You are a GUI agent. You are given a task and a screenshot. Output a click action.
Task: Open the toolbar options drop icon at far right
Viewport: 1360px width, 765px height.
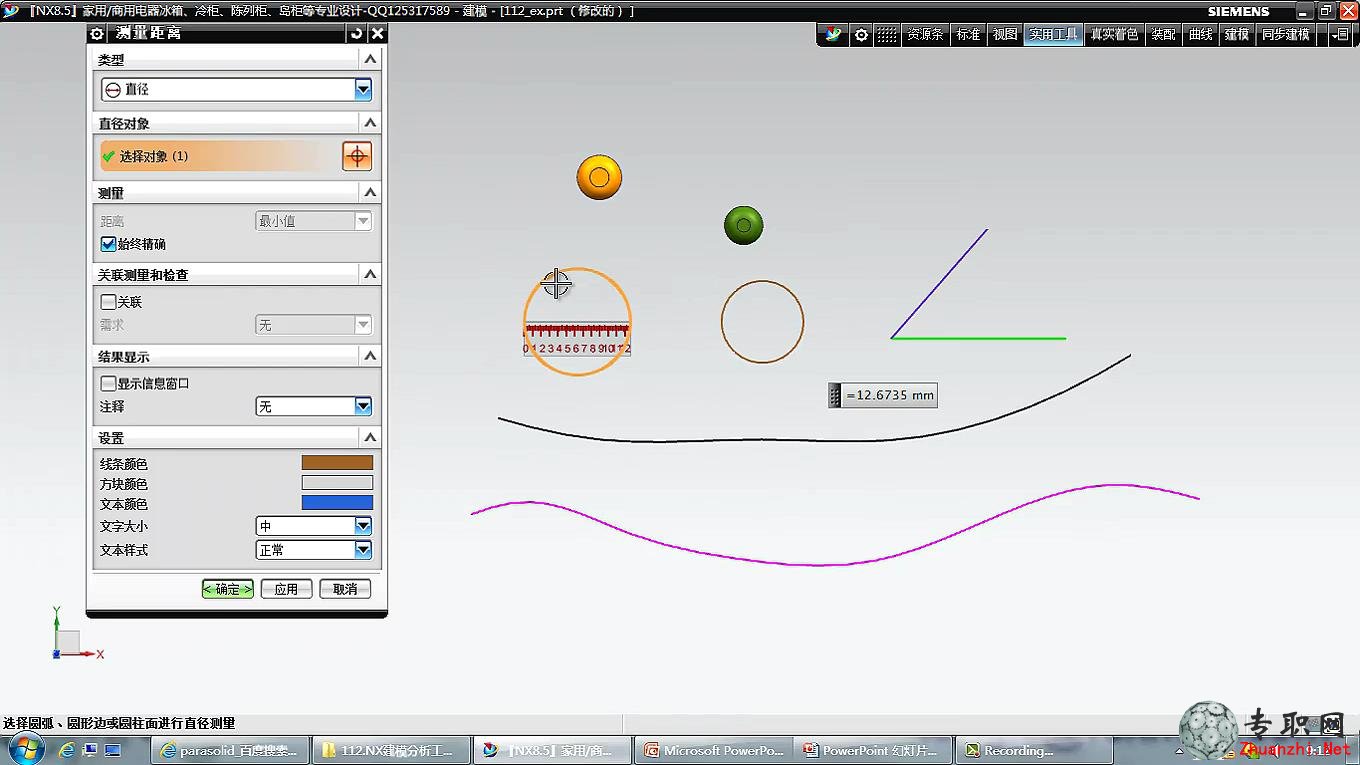click(x=1340, y=34)
